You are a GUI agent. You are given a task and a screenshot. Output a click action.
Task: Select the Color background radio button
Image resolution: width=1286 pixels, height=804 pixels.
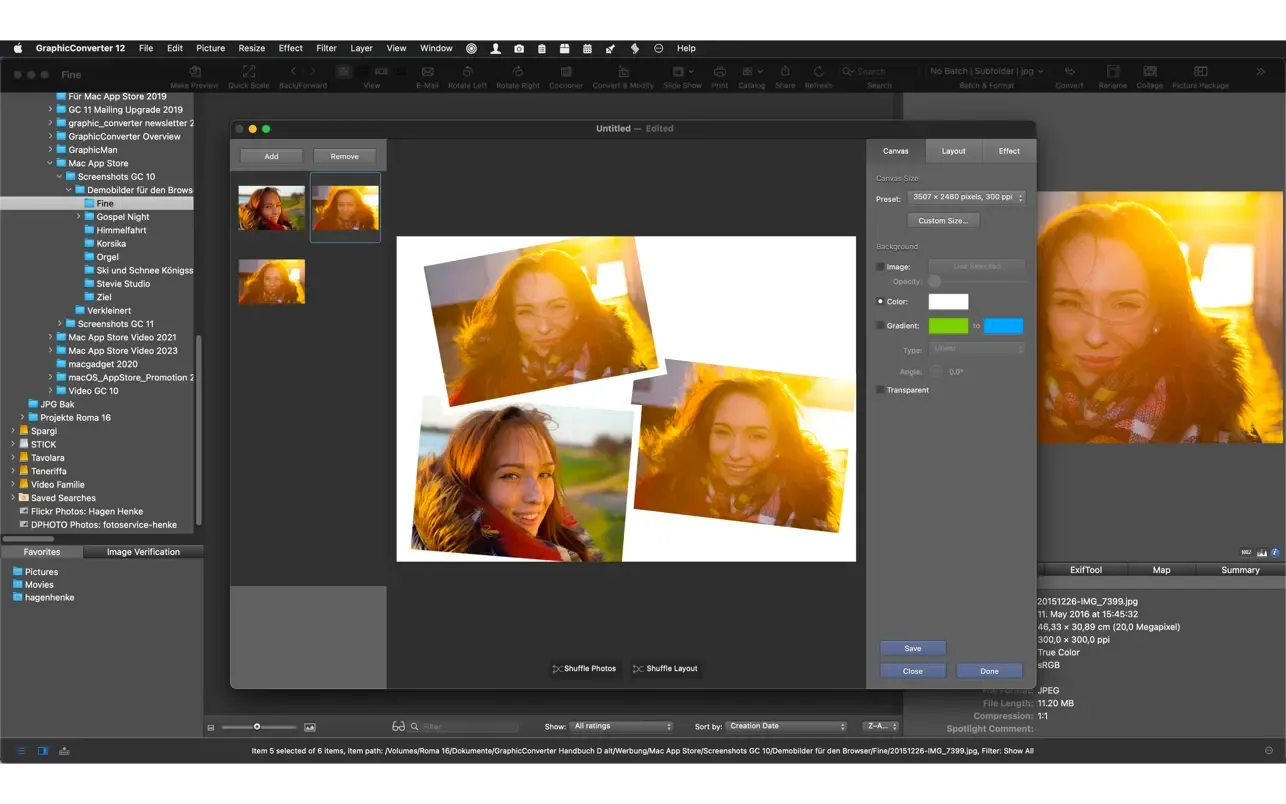click(x=880, y=301)
